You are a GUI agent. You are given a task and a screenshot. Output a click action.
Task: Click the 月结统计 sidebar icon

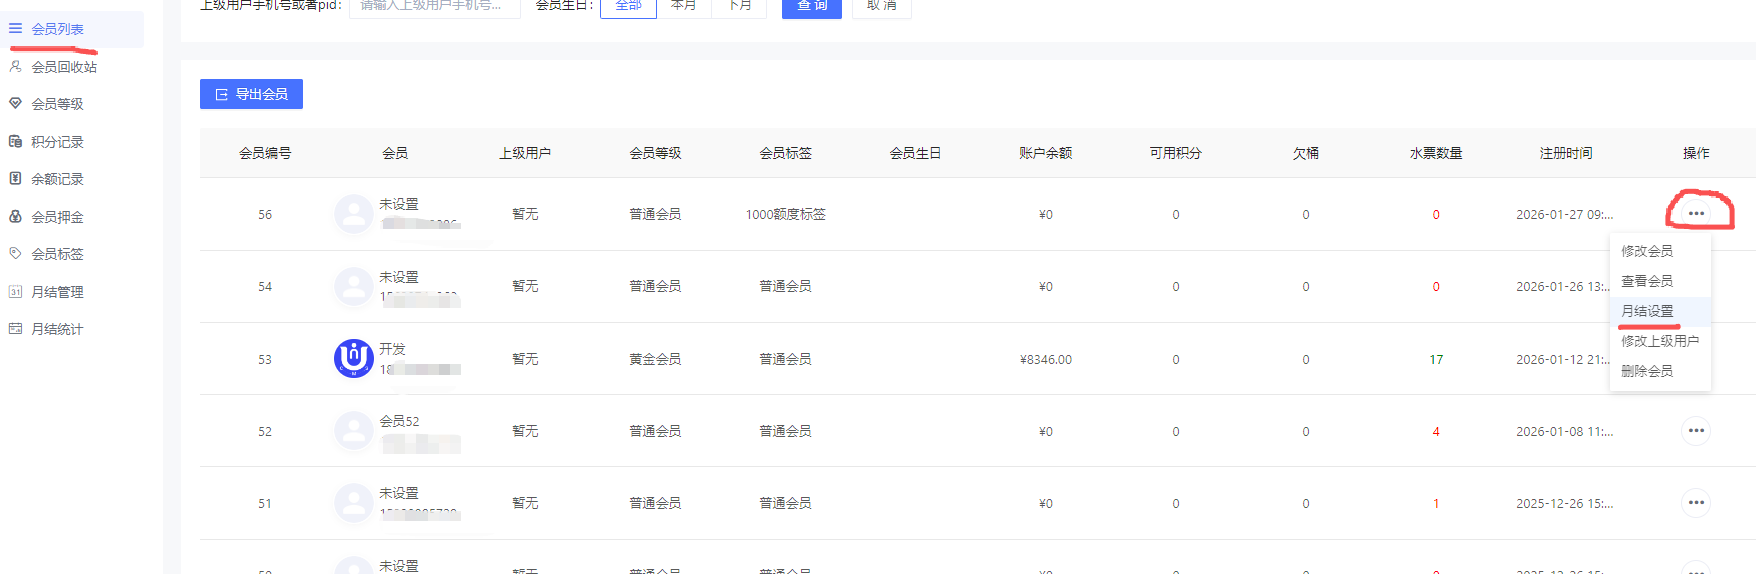[15, 329]
